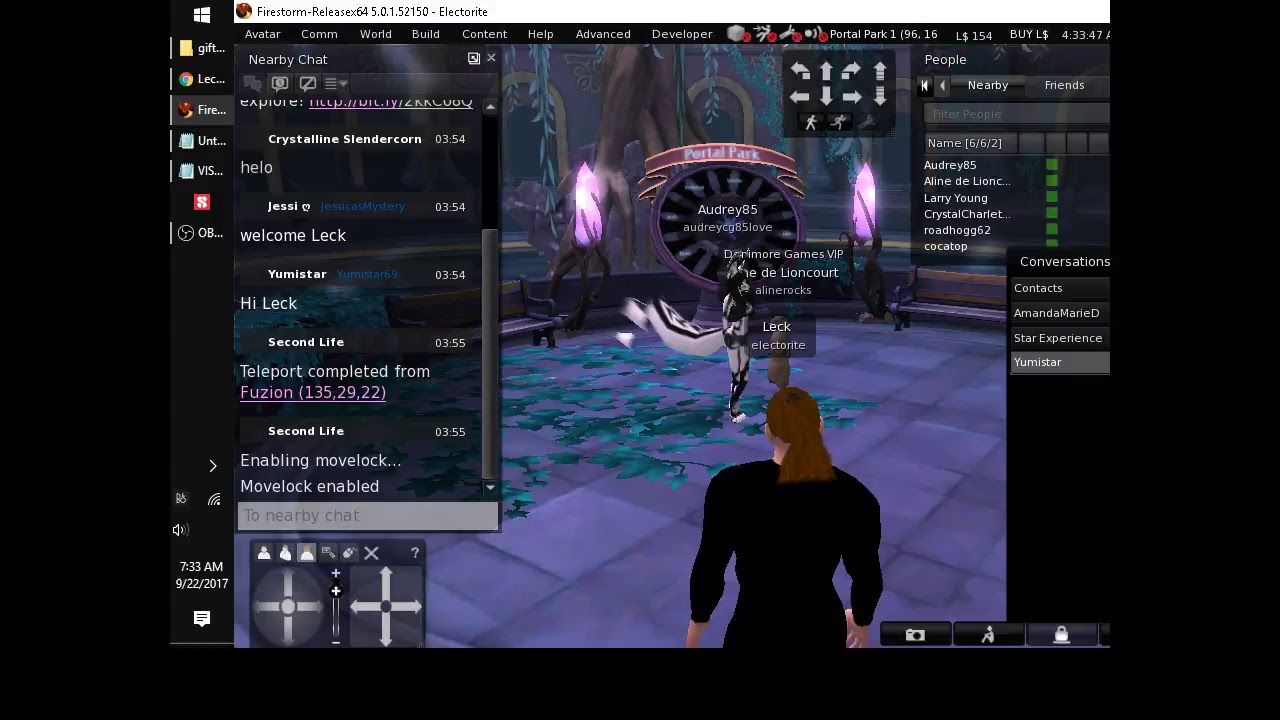1280x720 pixels.
Task: Open the Fuzion (135,29,22) teleport link
Action: pos(313,393)
